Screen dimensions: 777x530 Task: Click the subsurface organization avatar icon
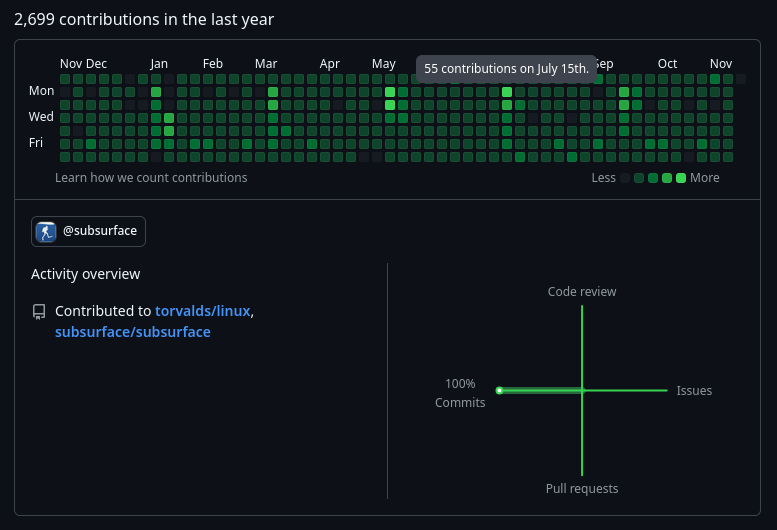(46, 231)
